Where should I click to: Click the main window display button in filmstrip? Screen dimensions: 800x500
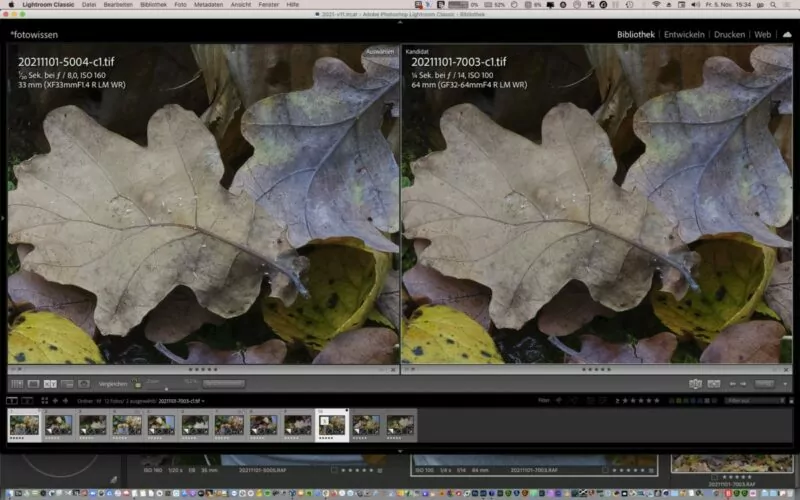[x=12, y=401]
